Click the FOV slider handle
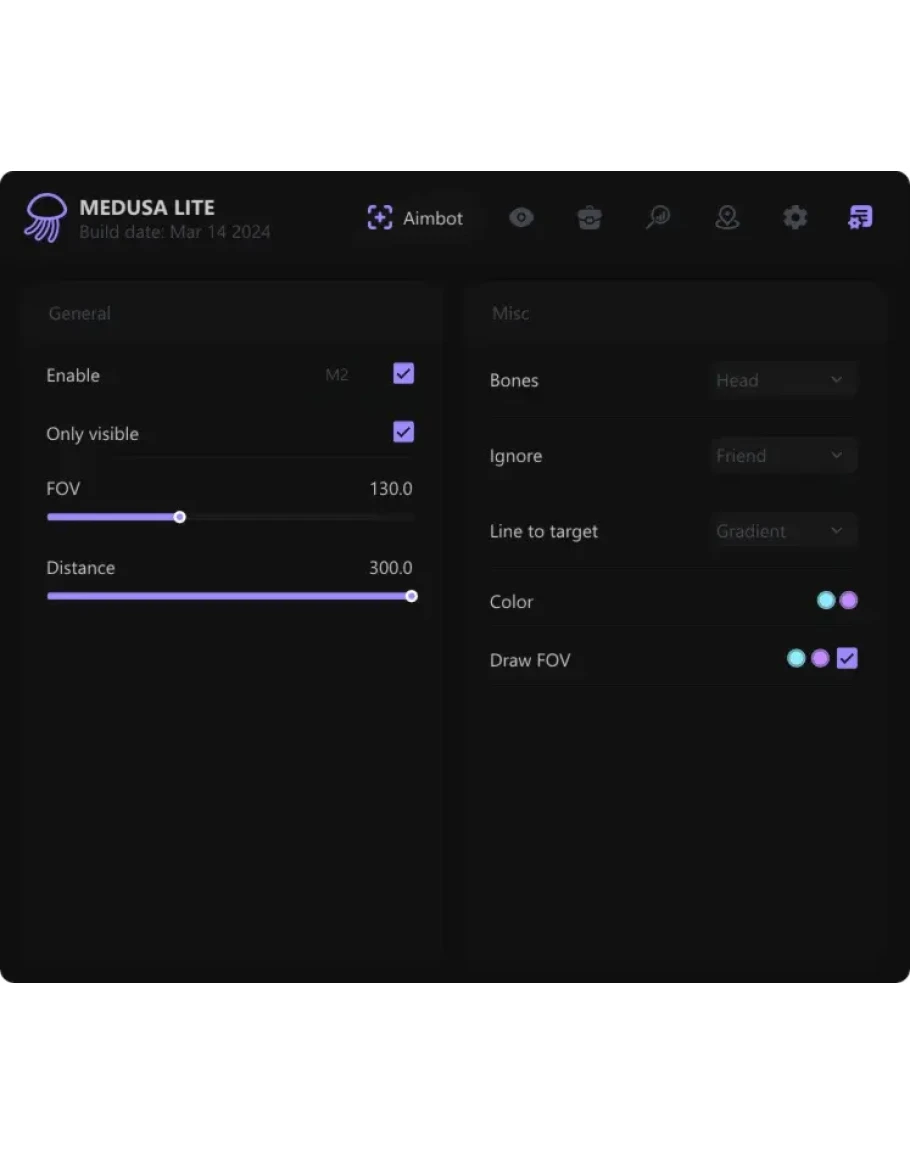 tap(180, 517)
